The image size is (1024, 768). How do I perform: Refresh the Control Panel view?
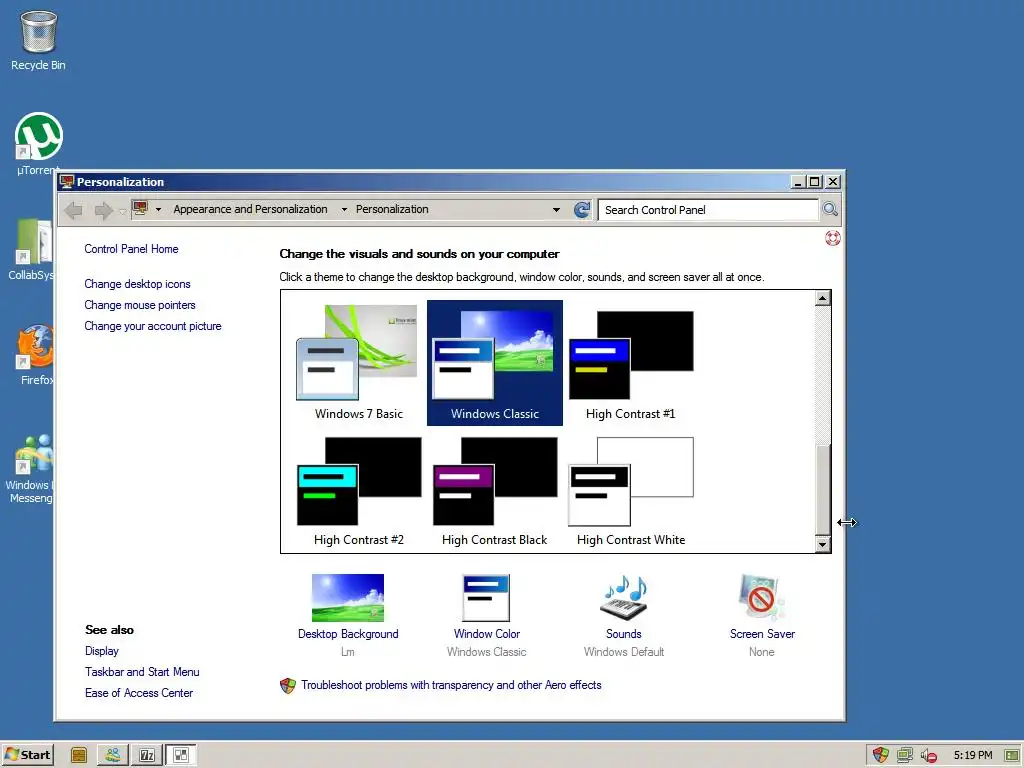point(581,210)
